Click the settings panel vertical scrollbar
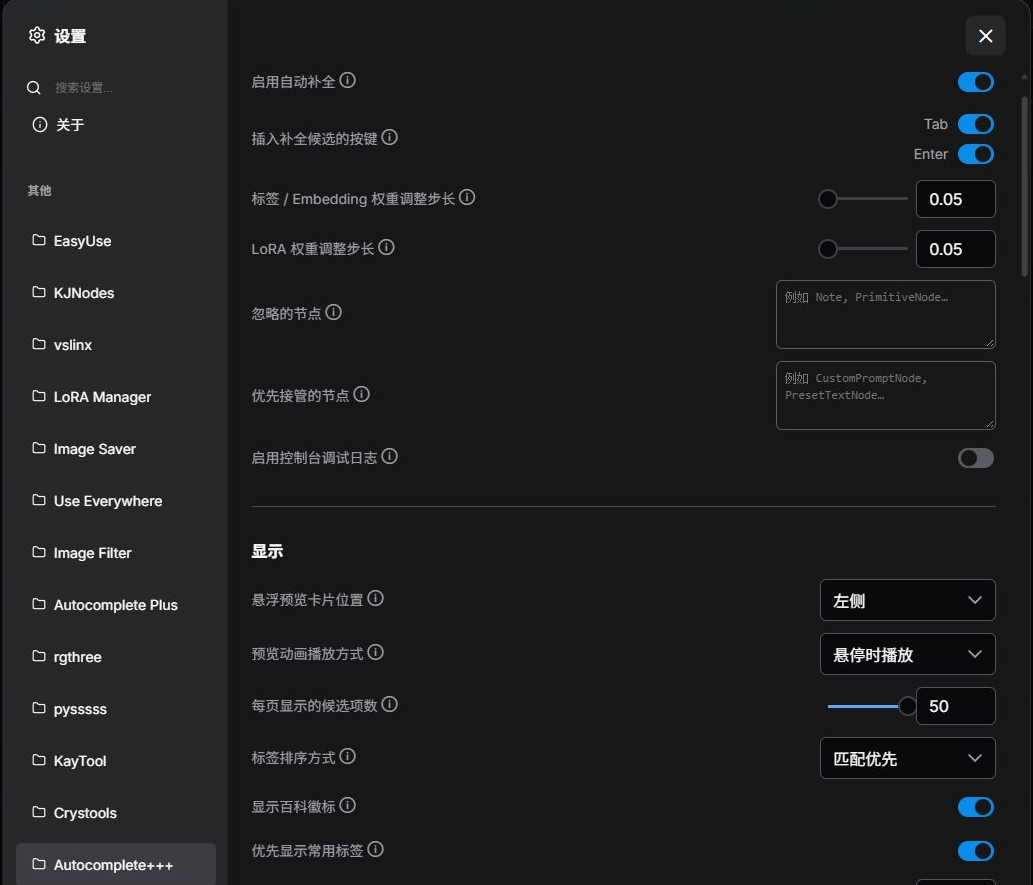 point(1024,186)
